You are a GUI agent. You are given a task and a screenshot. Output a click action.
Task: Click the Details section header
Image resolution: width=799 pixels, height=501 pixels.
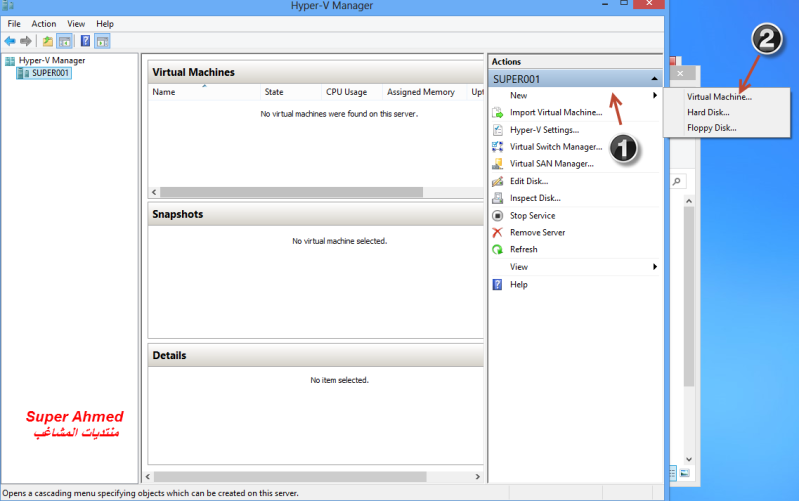tap(315, 356)
